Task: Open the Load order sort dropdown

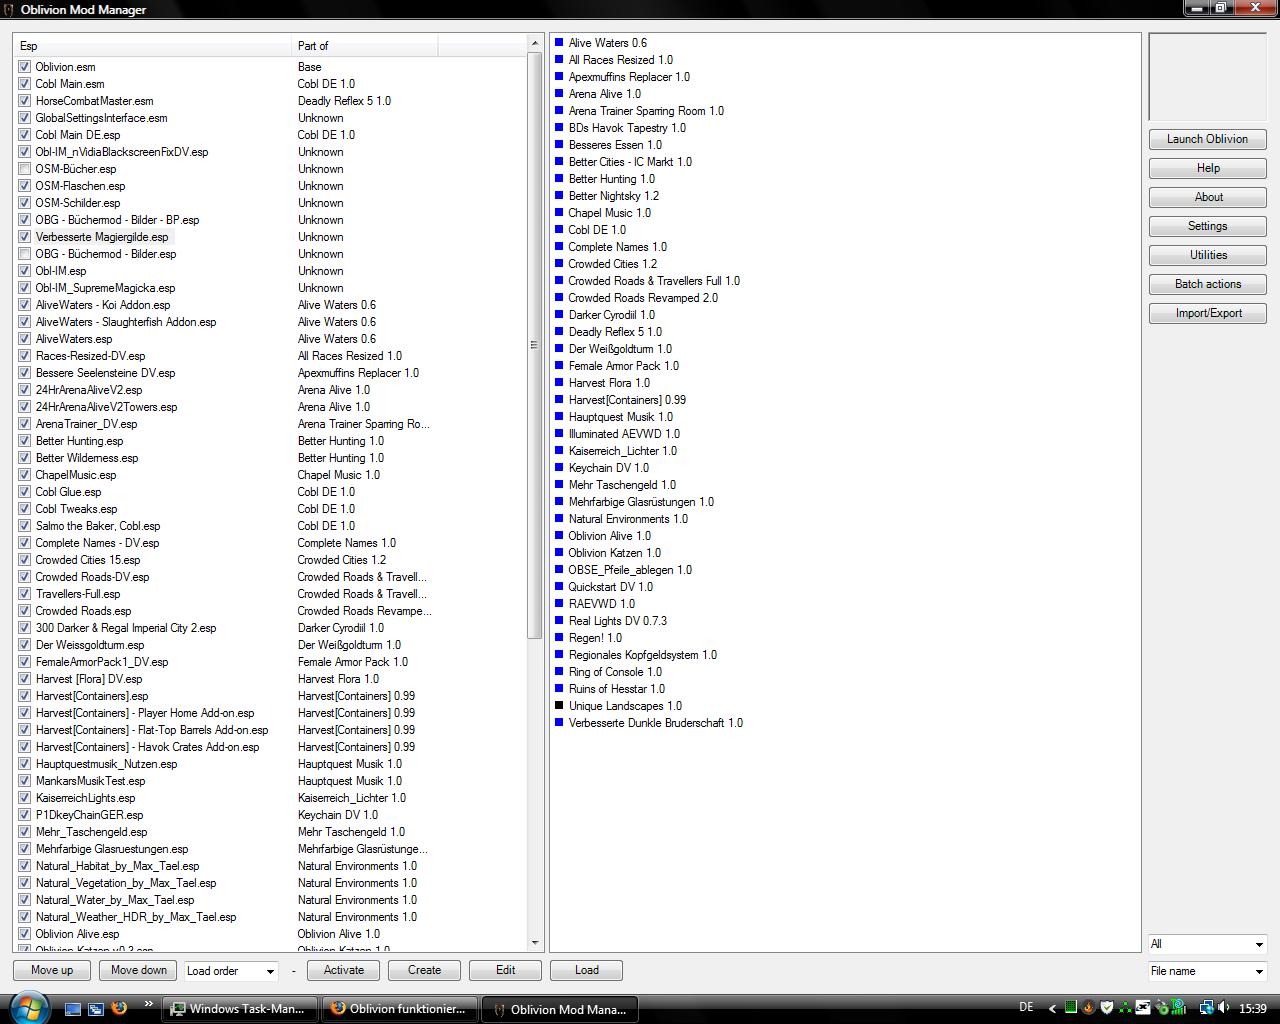Action: pyautogui.click(x=231, y=971)
